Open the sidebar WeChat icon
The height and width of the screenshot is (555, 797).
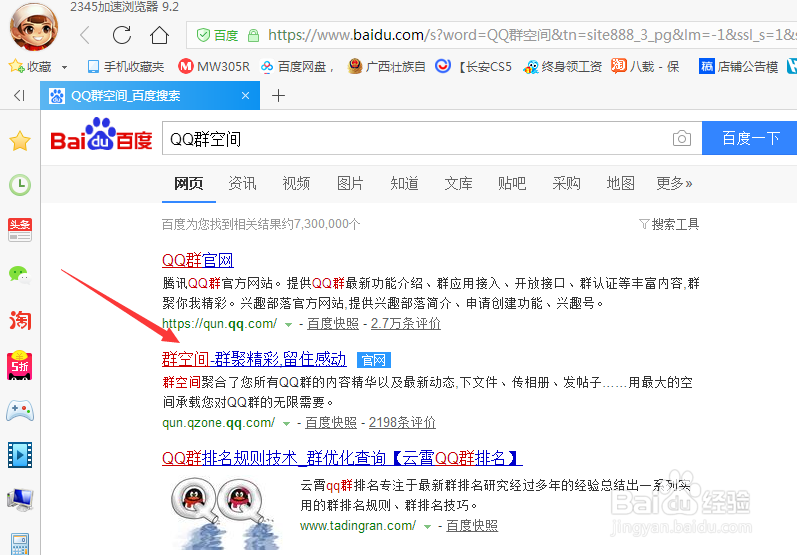tap(20, 275)
